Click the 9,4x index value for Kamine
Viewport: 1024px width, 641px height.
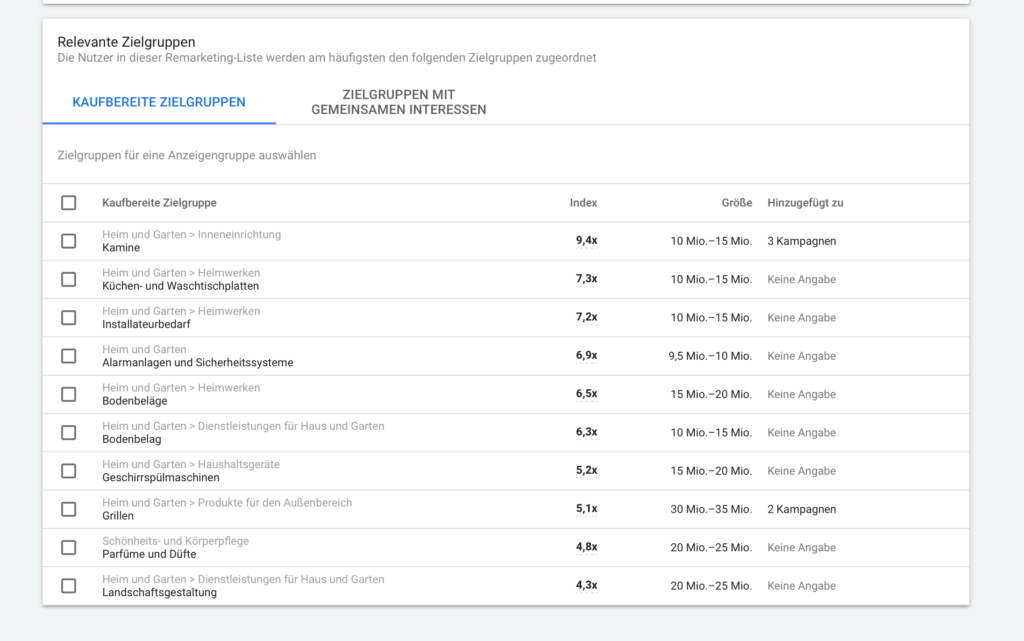[586, 241]
